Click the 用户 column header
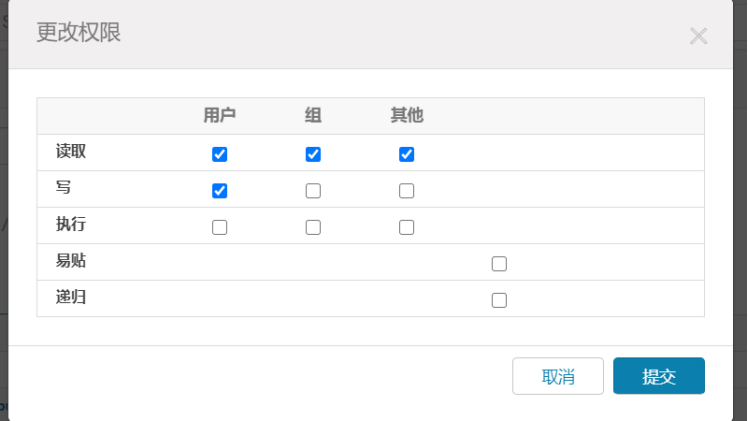Image resolution: width=748 pixels, height=421 pixels. (x=220, y=116)
